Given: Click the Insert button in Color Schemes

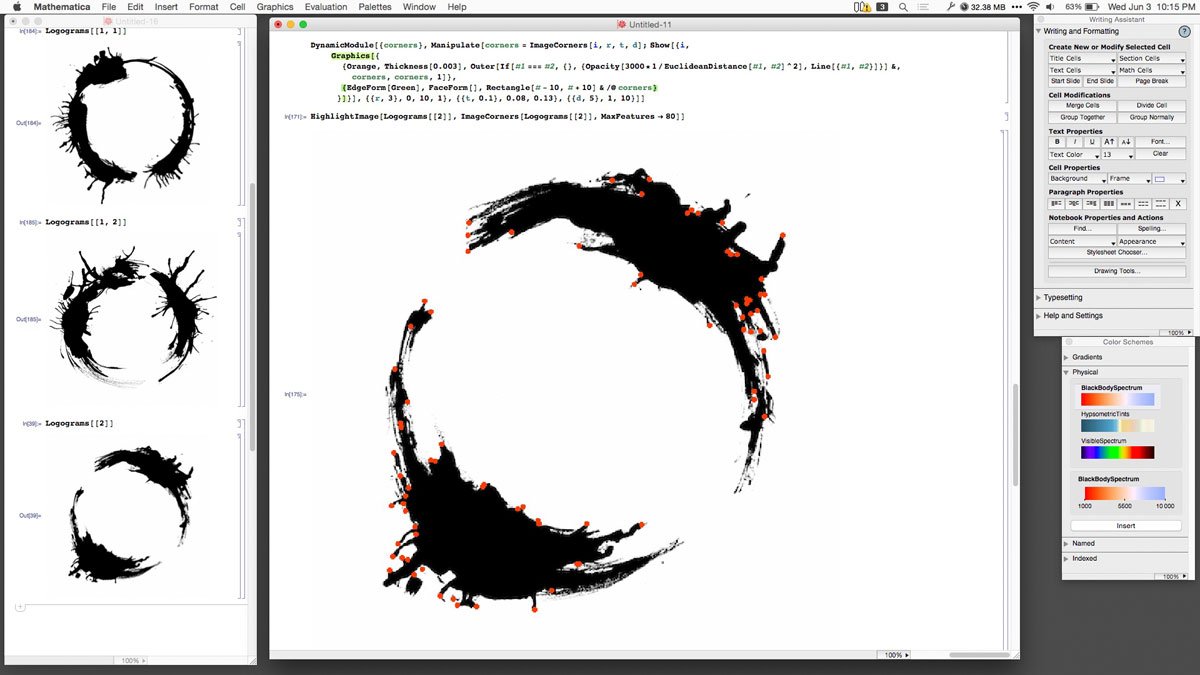Looking at the screenshot, I should pos(1125,526).
